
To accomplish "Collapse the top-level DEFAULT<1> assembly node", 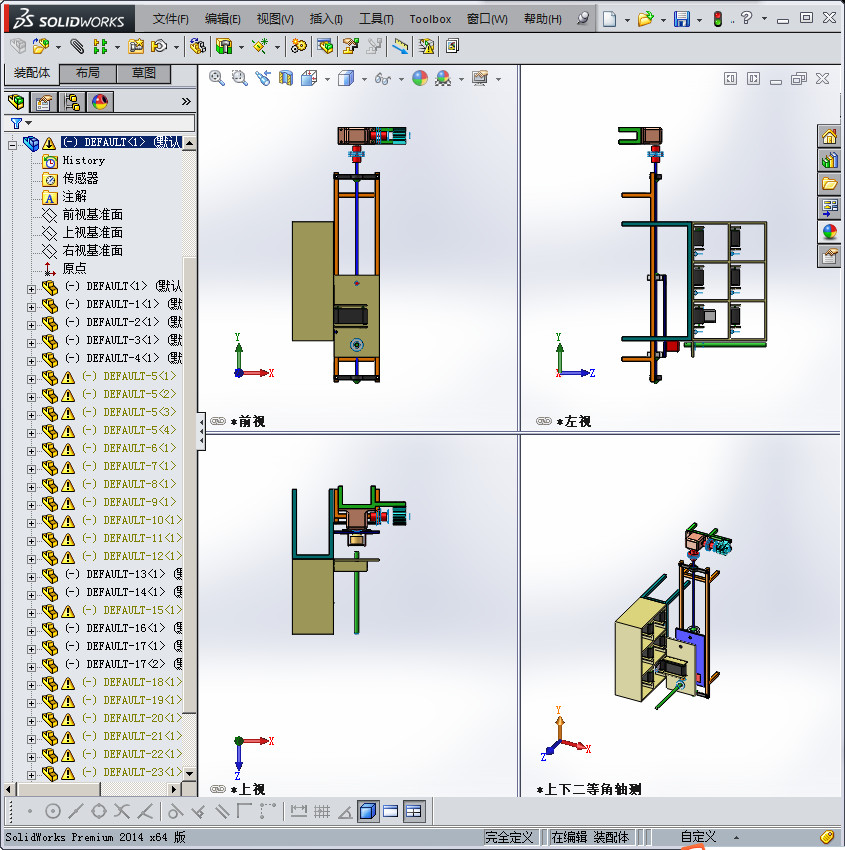I will (x=12, y=145).
